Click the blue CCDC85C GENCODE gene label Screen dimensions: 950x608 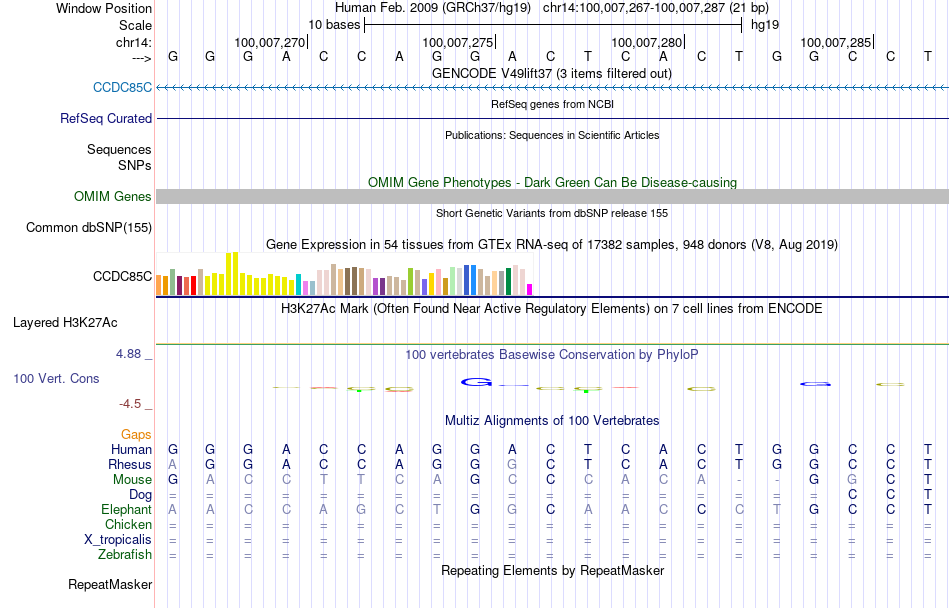coord(122,88)
